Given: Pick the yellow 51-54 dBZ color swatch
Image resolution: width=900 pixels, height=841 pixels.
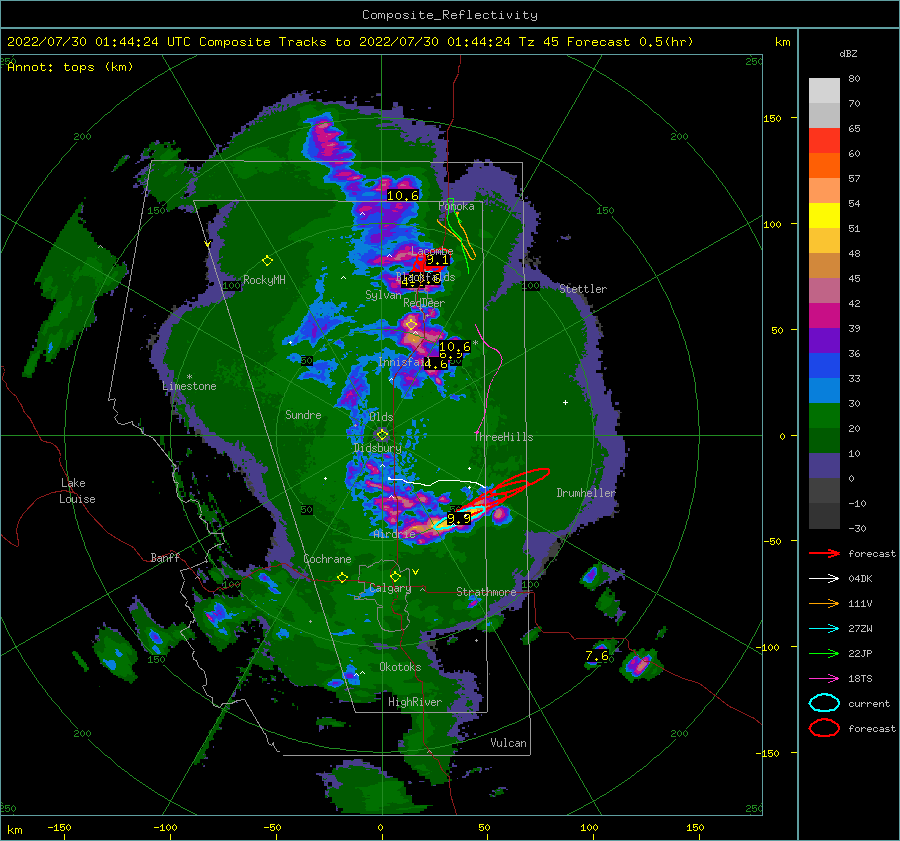Looking at the screenshot, I should (x=824, y=216).
